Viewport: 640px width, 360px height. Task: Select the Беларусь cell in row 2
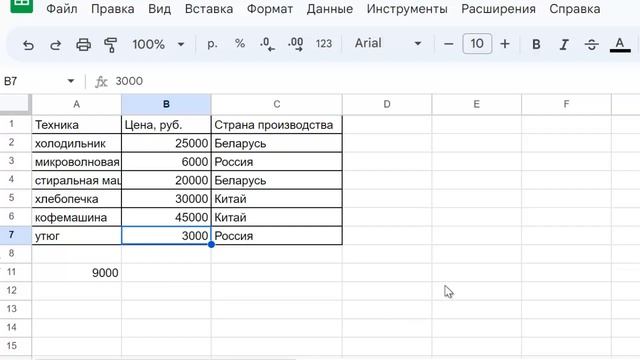277,143
